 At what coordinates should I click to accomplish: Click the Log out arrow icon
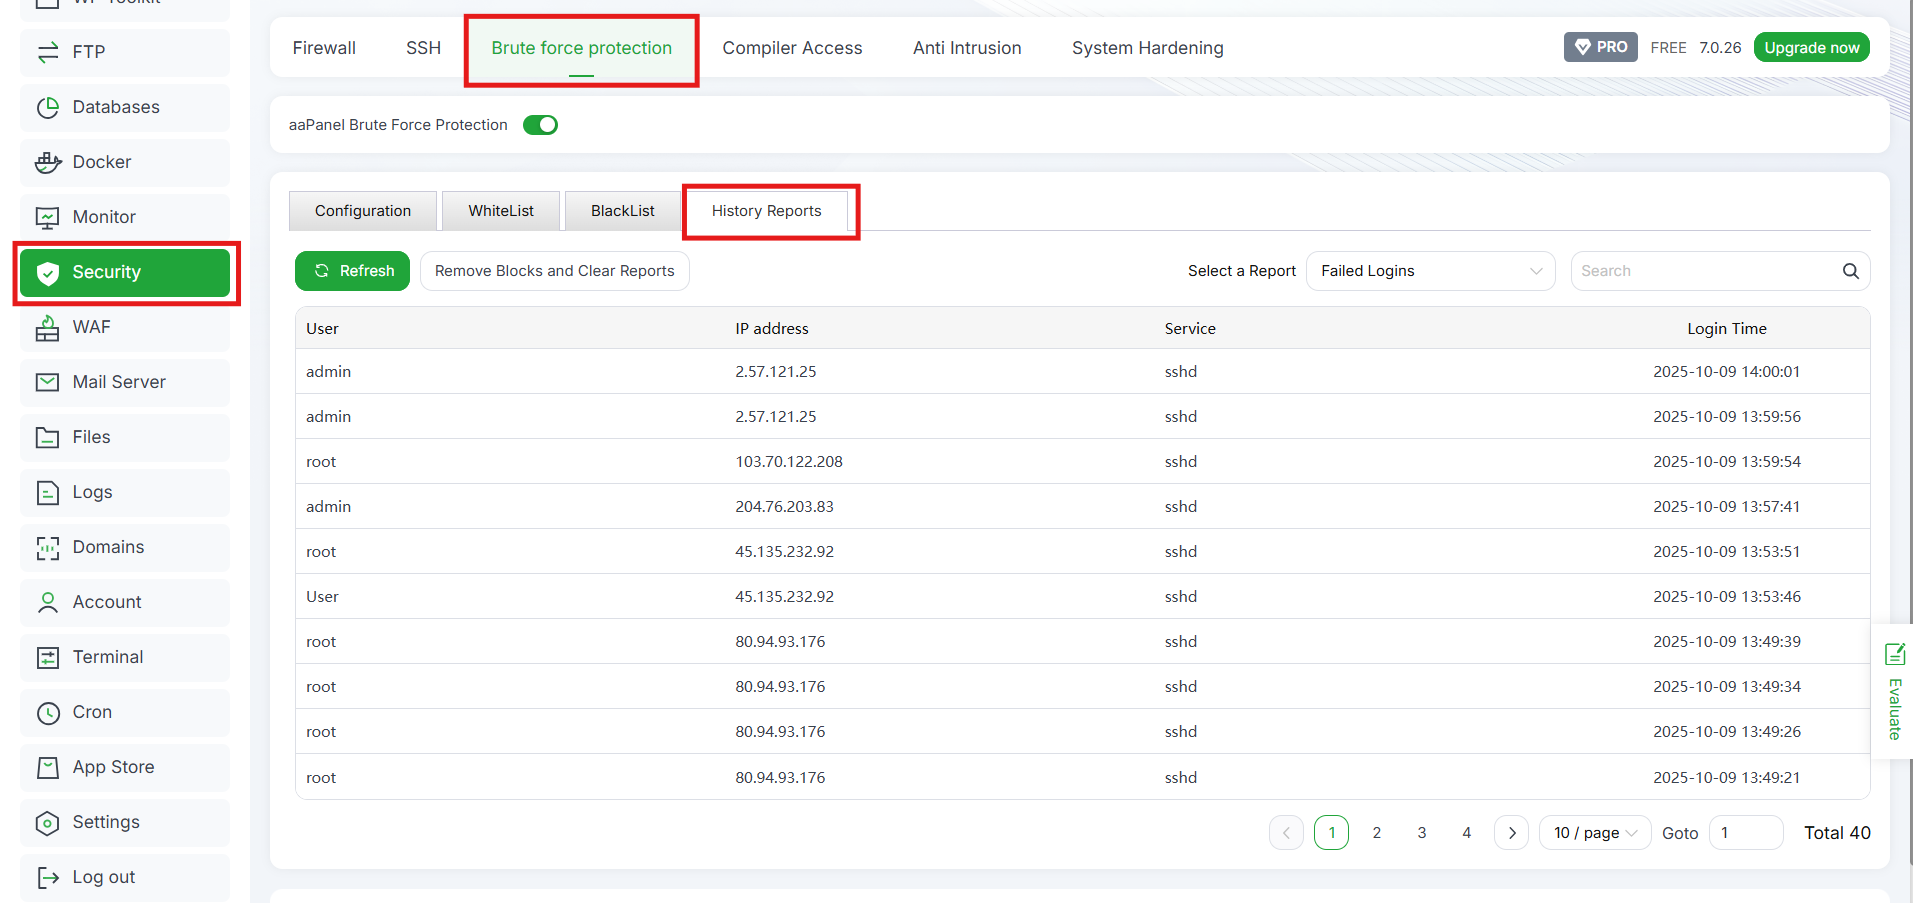(x=47, y=877)
